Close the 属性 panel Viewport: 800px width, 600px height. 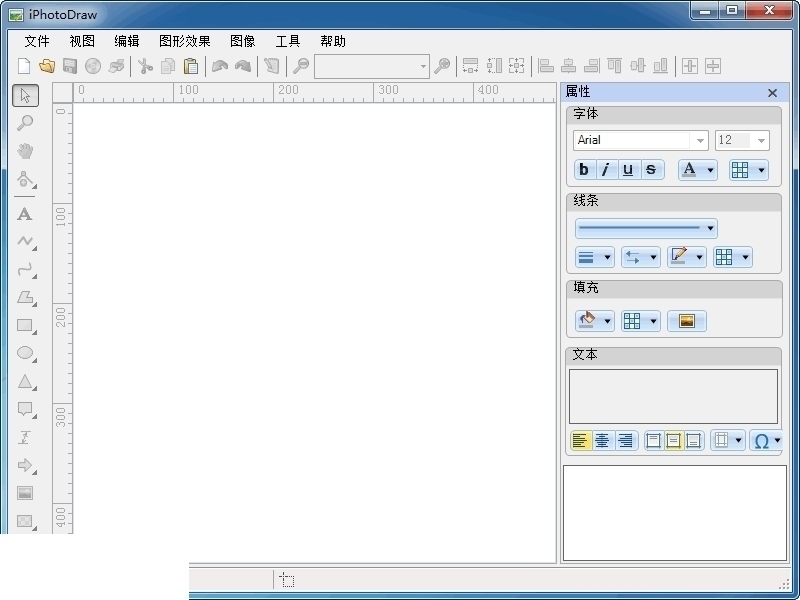(772, 93)
